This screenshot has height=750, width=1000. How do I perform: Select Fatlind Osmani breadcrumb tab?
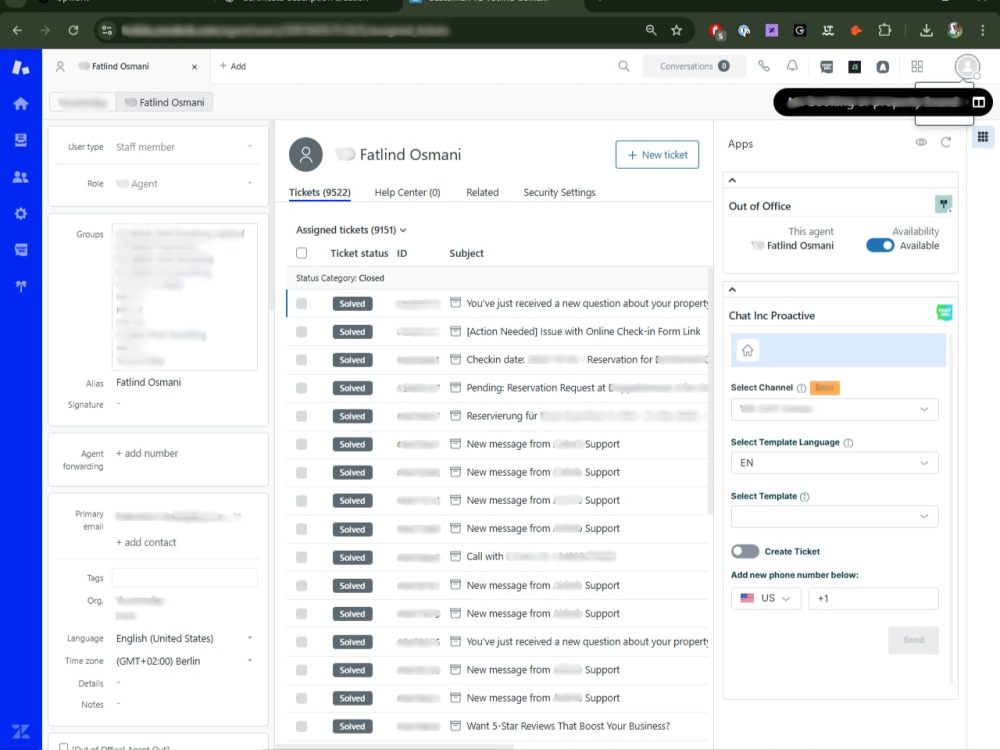click(165, 102)
